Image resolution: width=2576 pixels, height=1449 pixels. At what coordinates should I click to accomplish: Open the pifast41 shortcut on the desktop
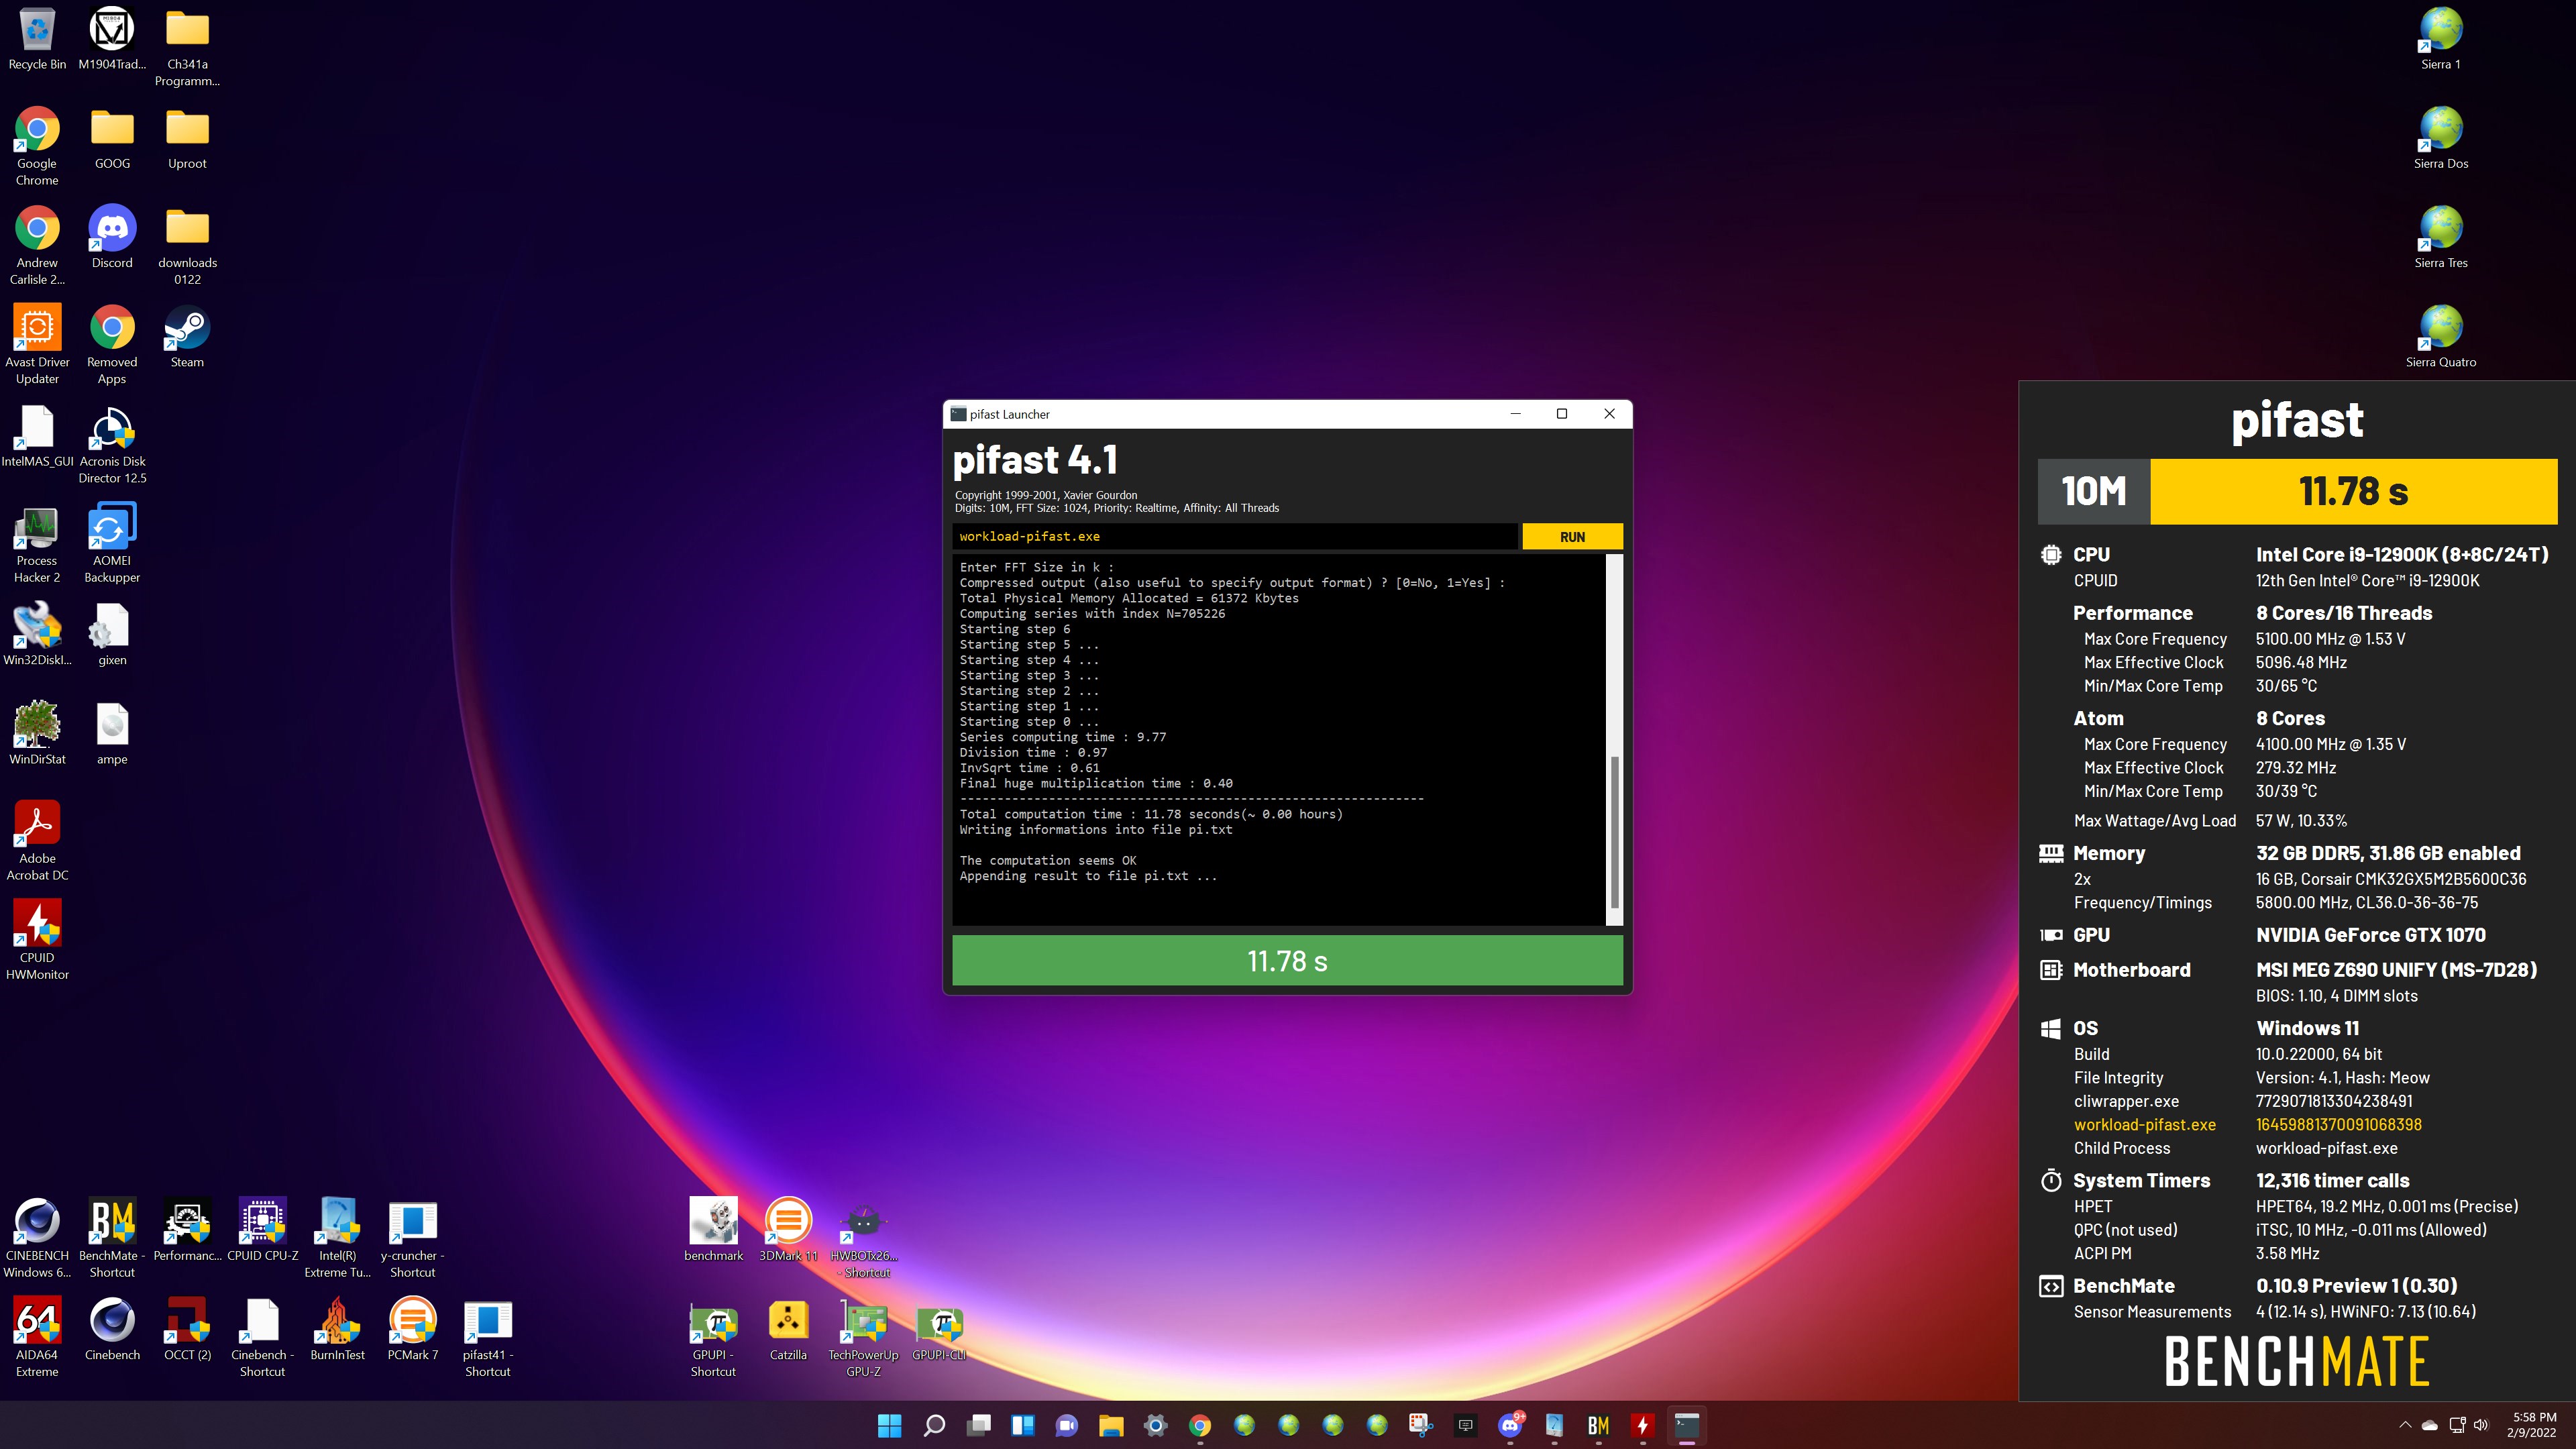(x=487, y=1337)
